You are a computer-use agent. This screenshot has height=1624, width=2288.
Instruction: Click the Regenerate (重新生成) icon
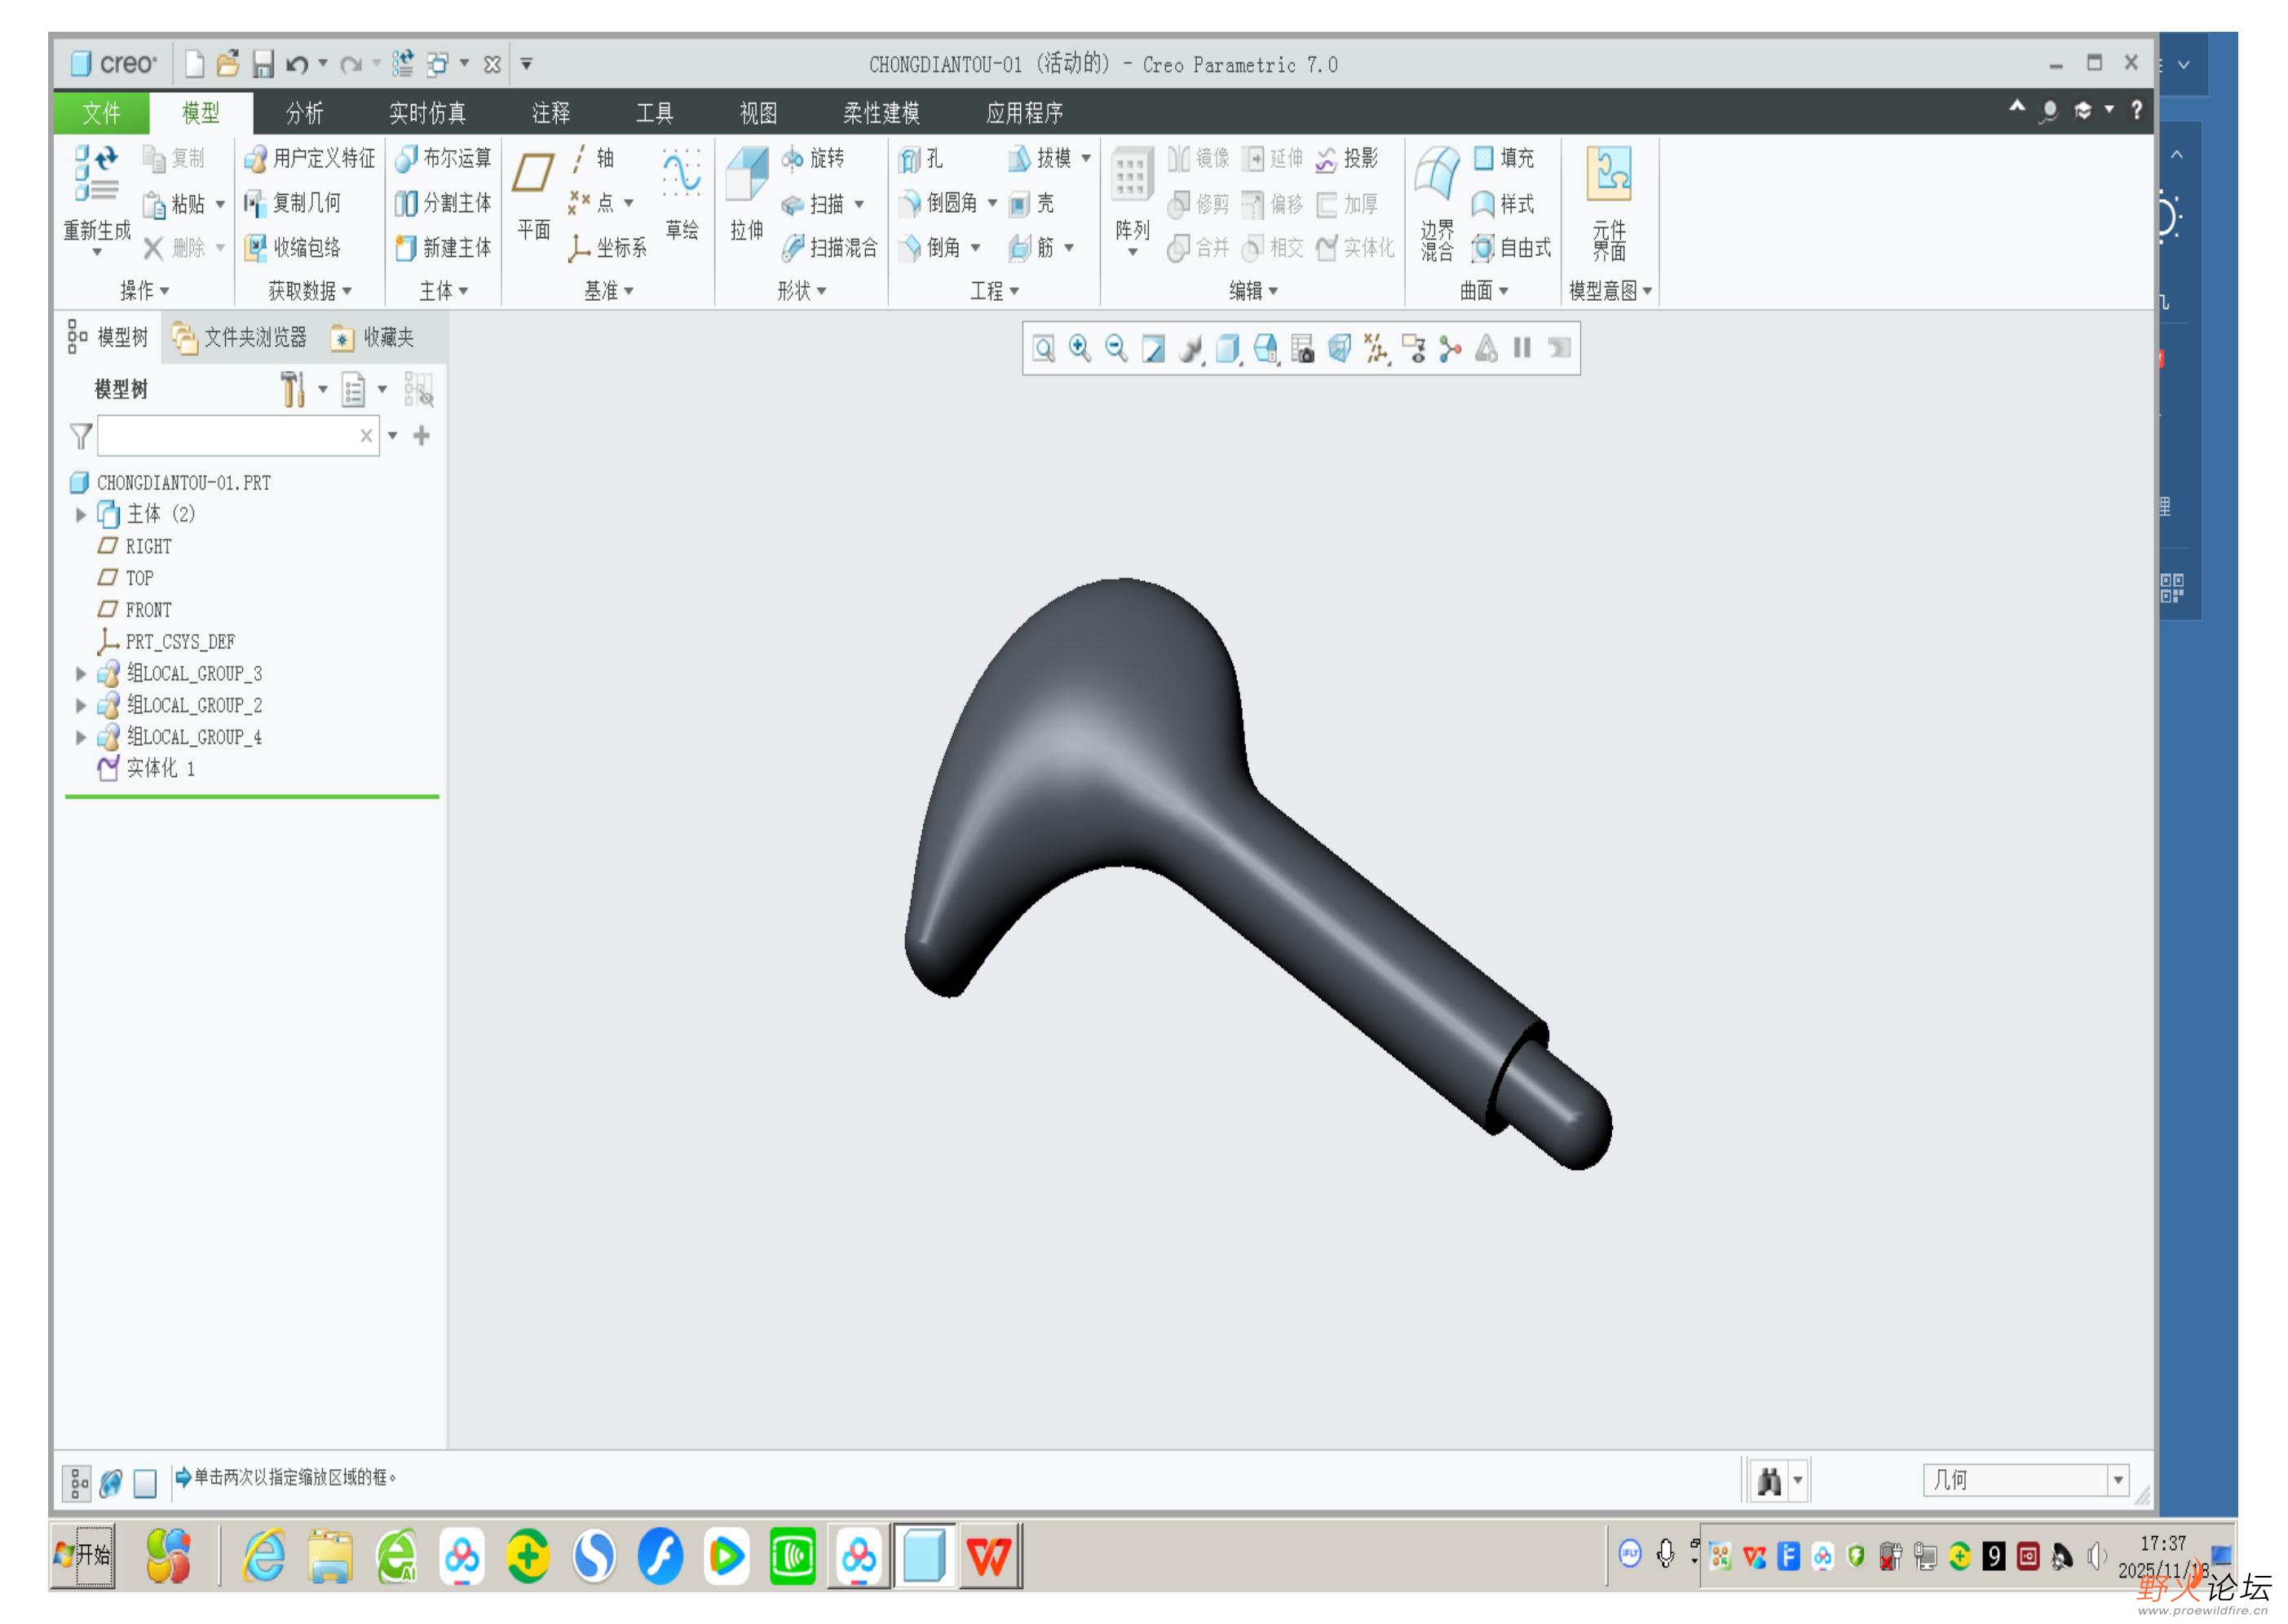[96, 176]
